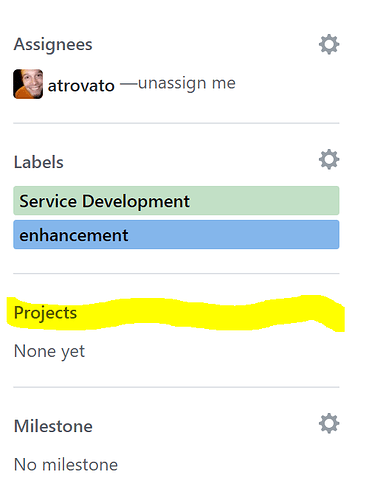Click the divider line beneath 'None yet'
The height and width of the screenshot is (500, 382).
tap(176, 387)
